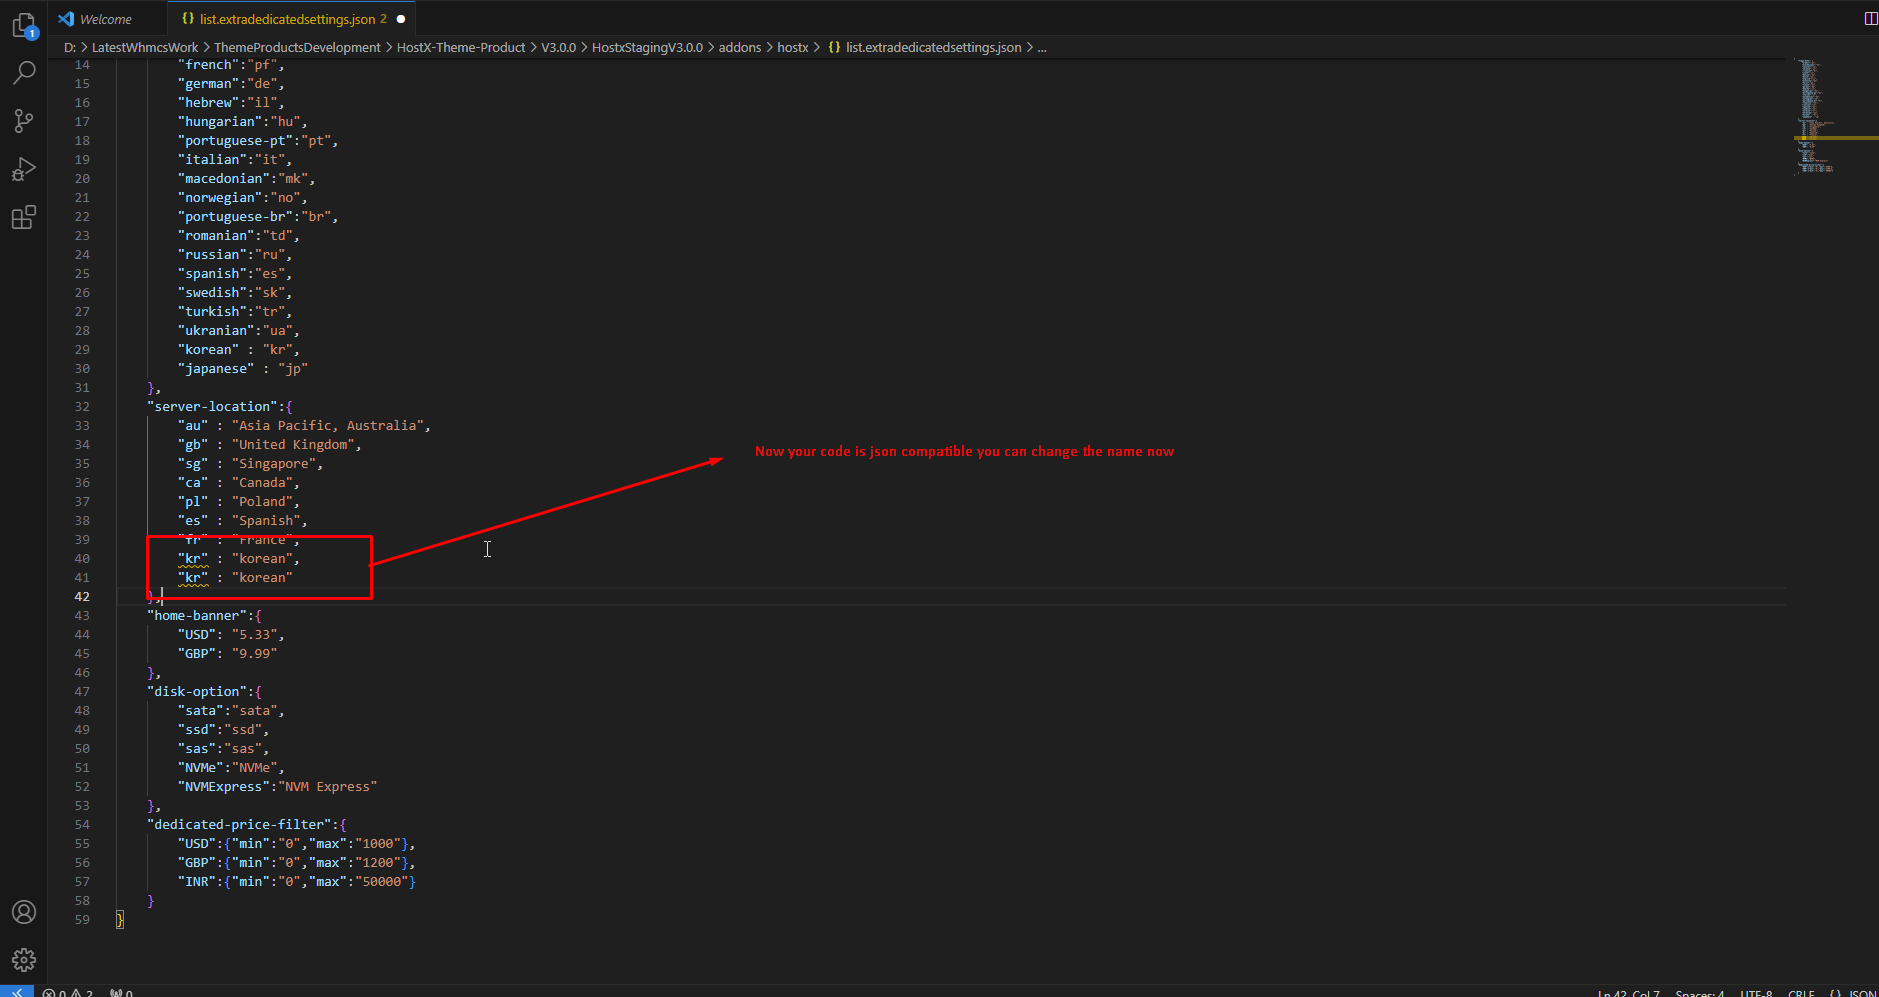Open the hostx breadcrumb folder list

(x=792, y=47)
